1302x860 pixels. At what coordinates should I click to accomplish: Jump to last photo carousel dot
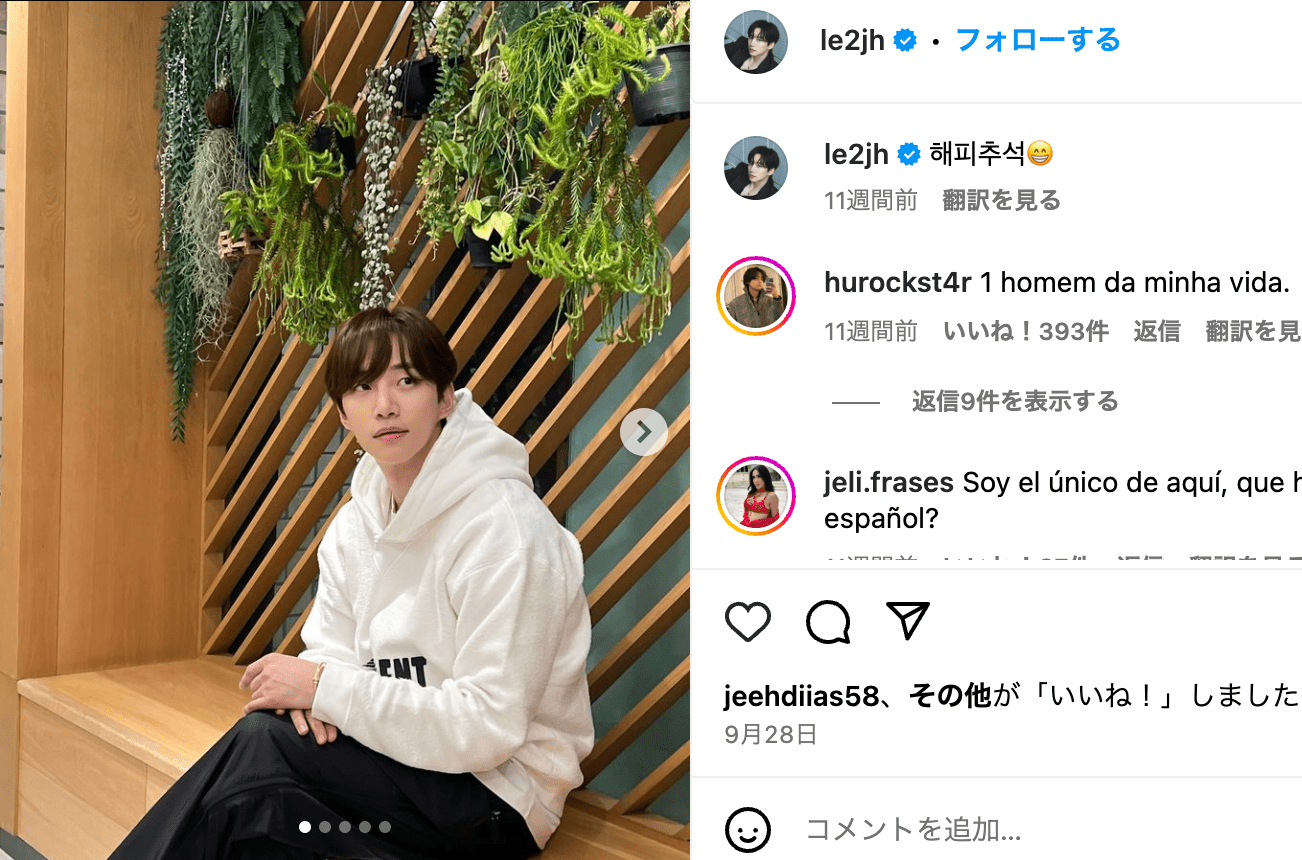pyautogui.click(x=385, y=827)
